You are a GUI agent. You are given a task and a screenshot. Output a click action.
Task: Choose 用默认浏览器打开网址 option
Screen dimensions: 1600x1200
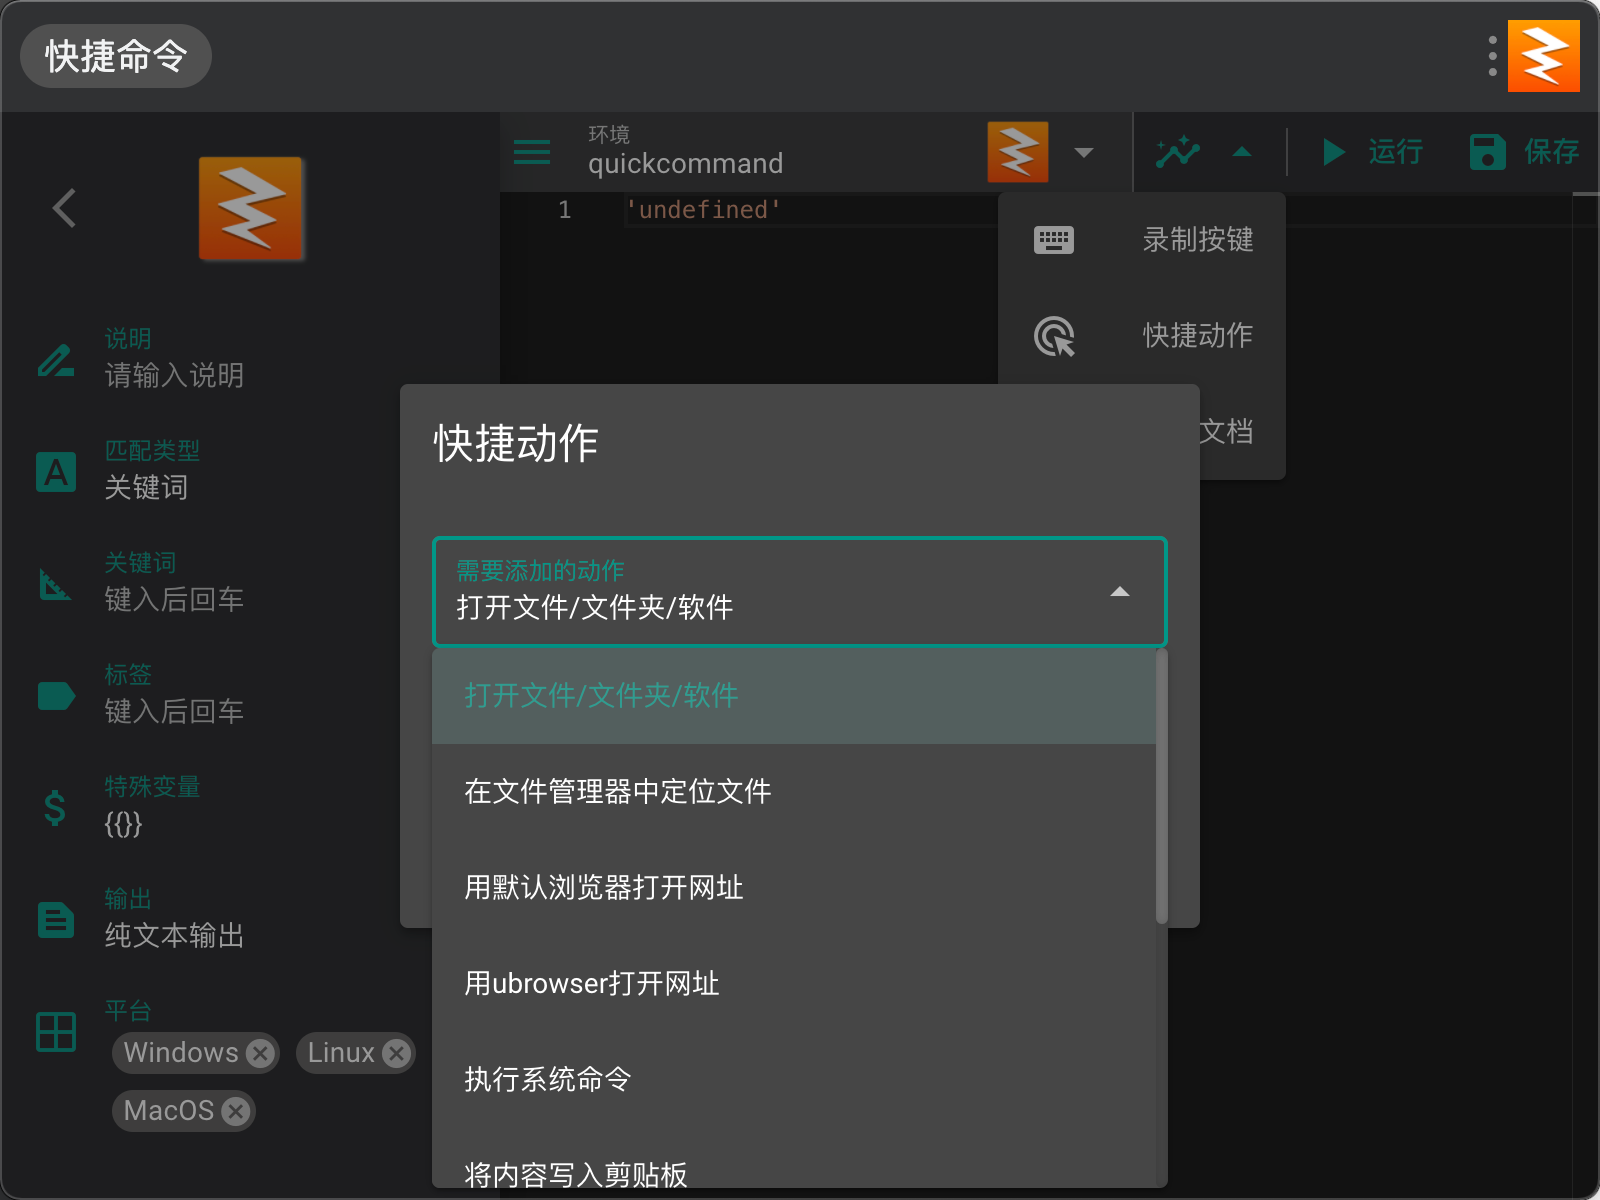(x=794, y=888)
